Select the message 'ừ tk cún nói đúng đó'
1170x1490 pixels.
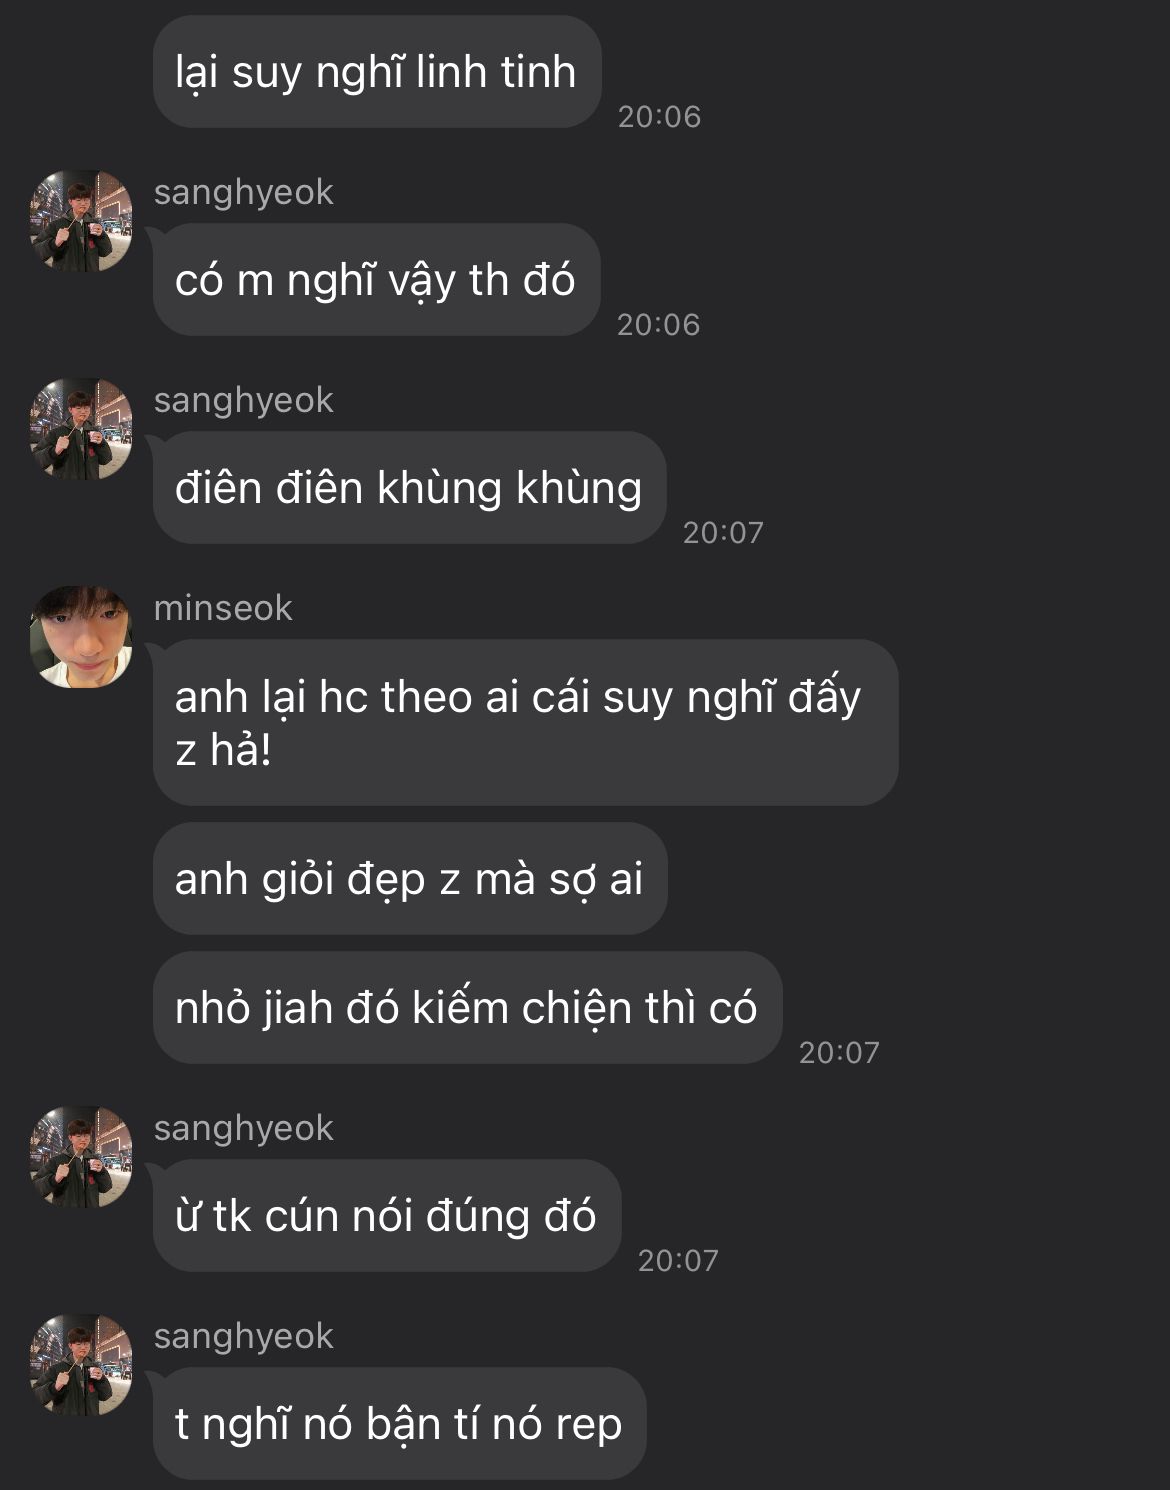[x=387, y=1216]
